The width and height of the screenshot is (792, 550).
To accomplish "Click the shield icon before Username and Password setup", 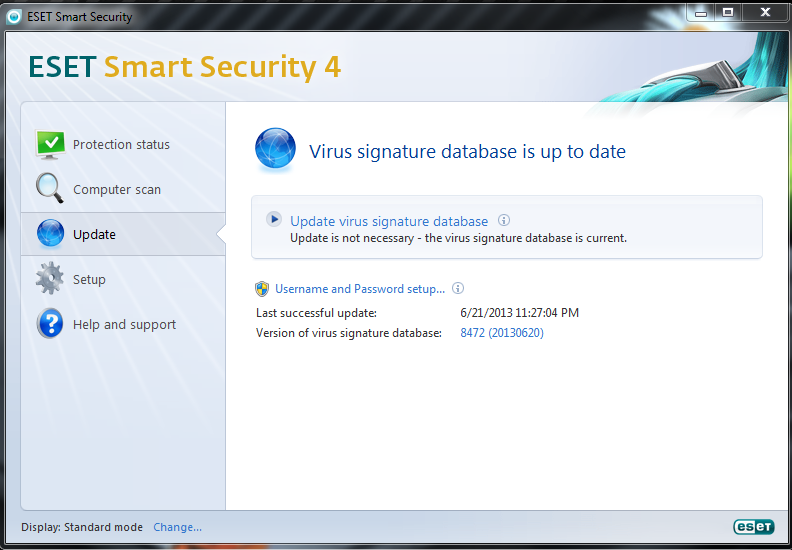I will 262,289.
